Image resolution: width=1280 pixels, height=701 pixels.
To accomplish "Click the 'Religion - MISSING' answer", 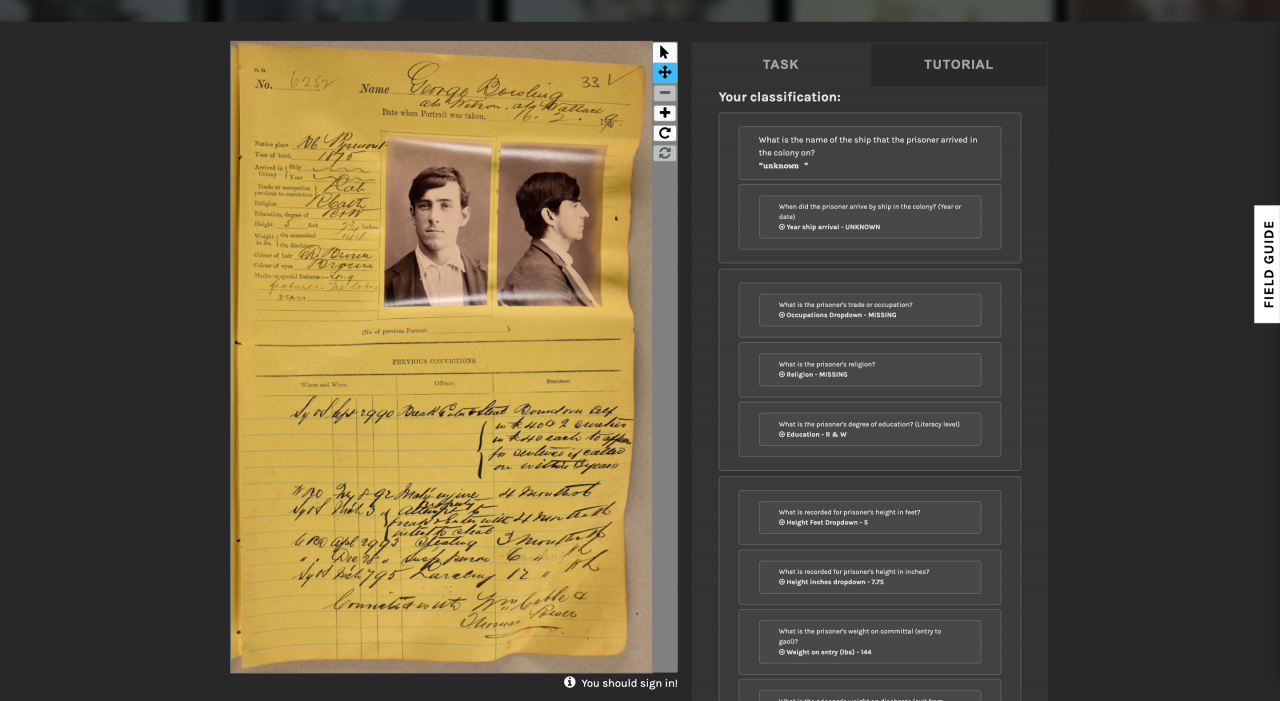I will coord(813,375).
